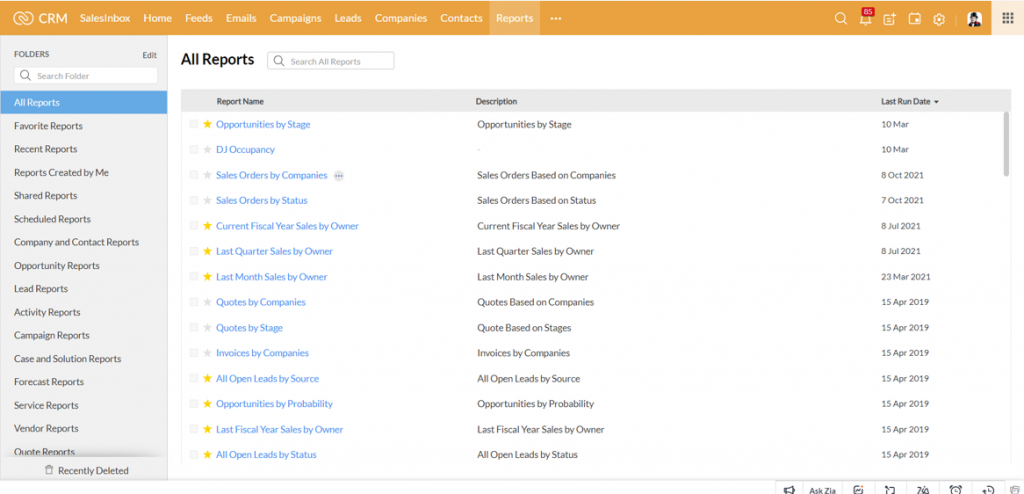Open the options ellipsis beside Sales Orders by Companies

pyautogui.click(x=339, y=176)
